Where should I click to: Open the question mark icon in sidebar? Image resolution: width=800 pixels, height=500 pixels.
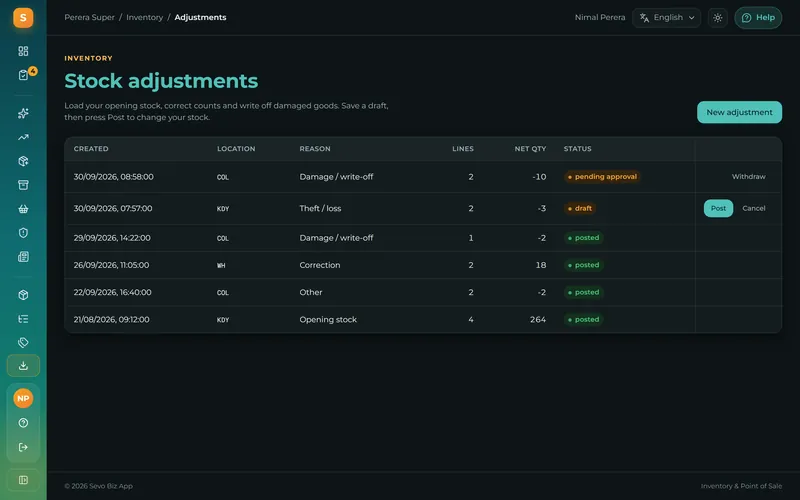[x=23, y=423]
